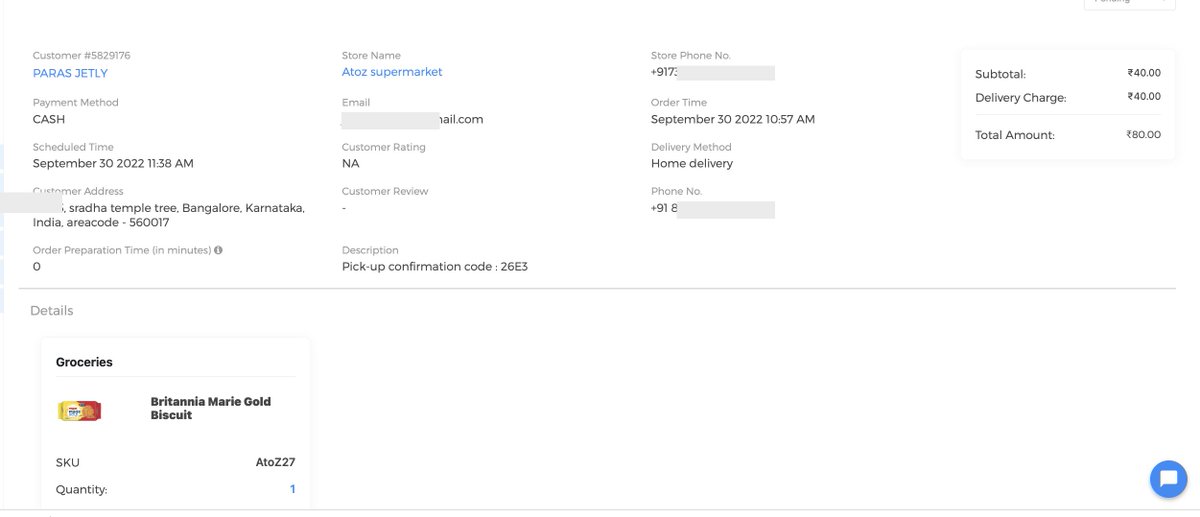This screenshot has height=517, width=1200.
Task: Select the redacted email ending in mail.com
Action: pos(412,119)
